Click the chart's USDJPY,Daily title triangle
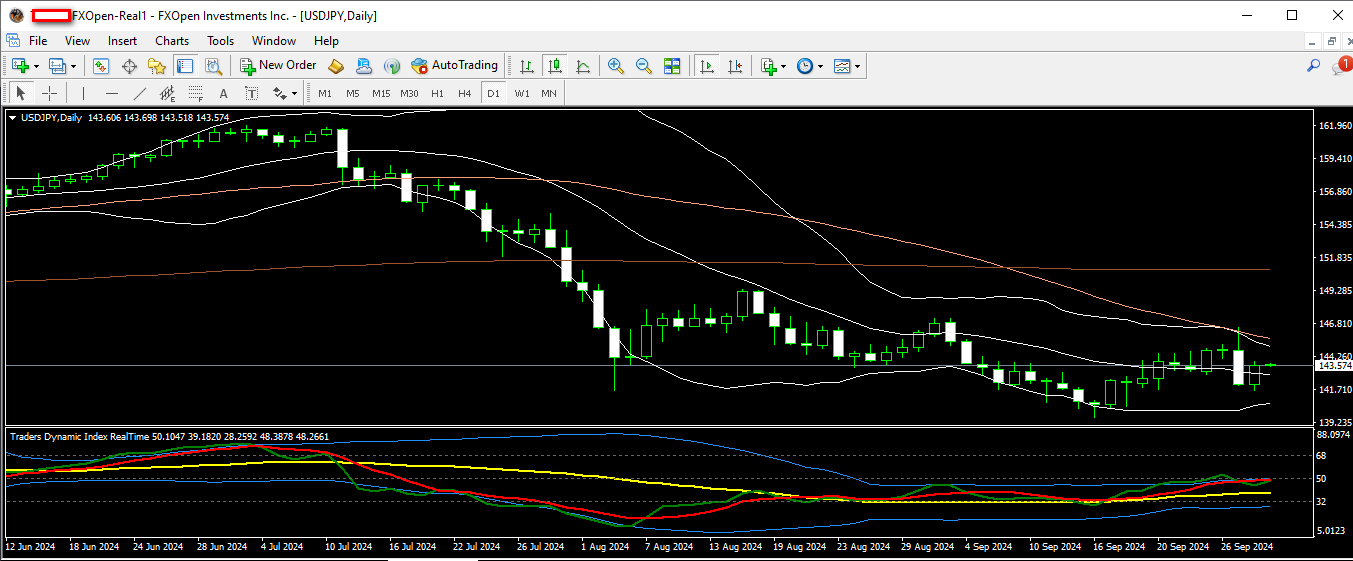The image size is (1353, 561). 12,118
